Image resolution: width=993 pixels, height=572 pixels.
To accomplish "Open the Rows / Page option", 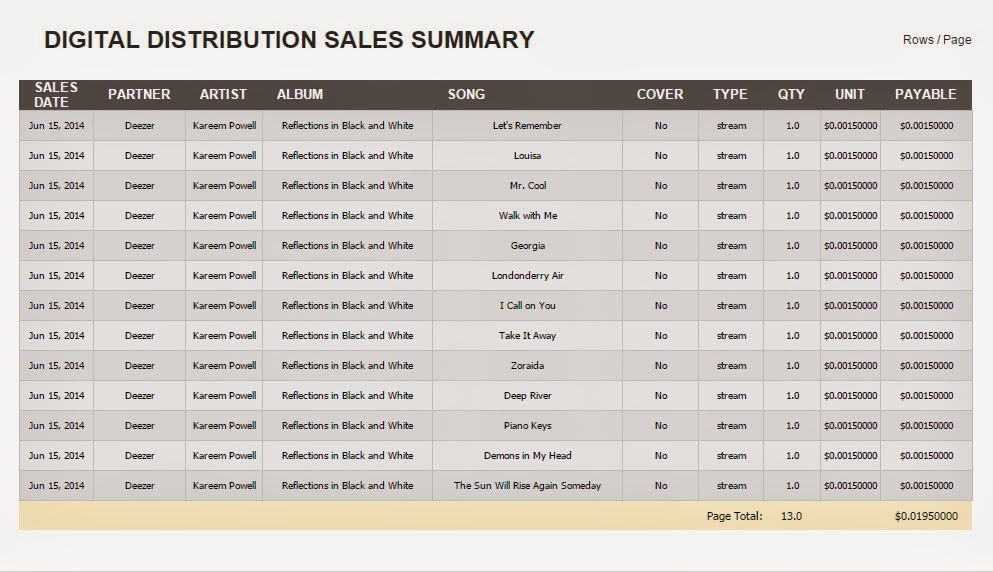I will point(936,40).
